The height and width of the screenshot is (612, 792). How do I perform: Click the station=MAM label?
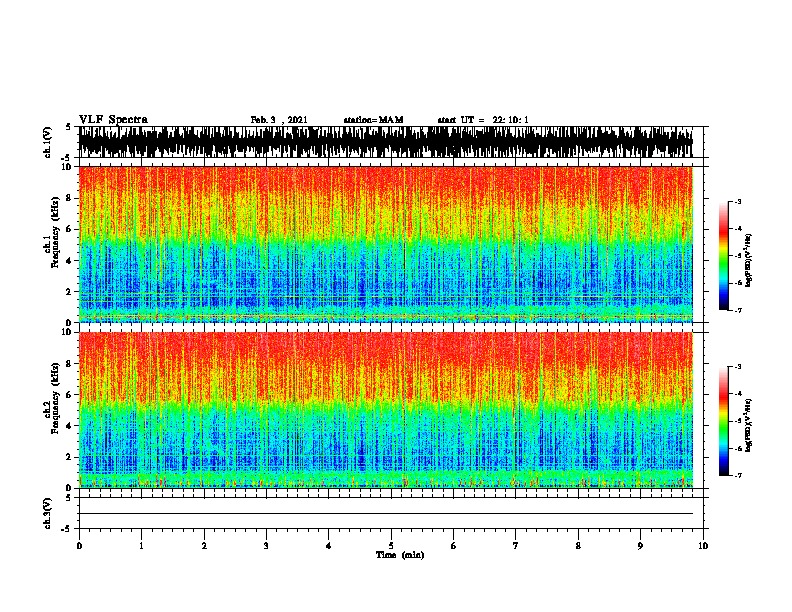373,120
